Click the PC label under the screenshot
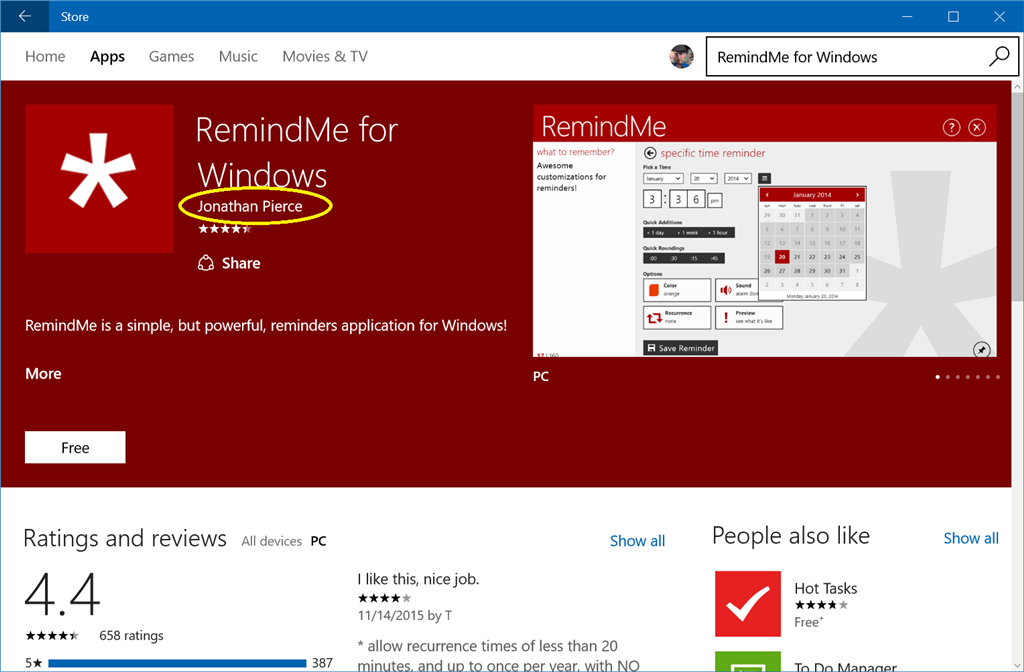1024x672 pixels. pos(541,376)
